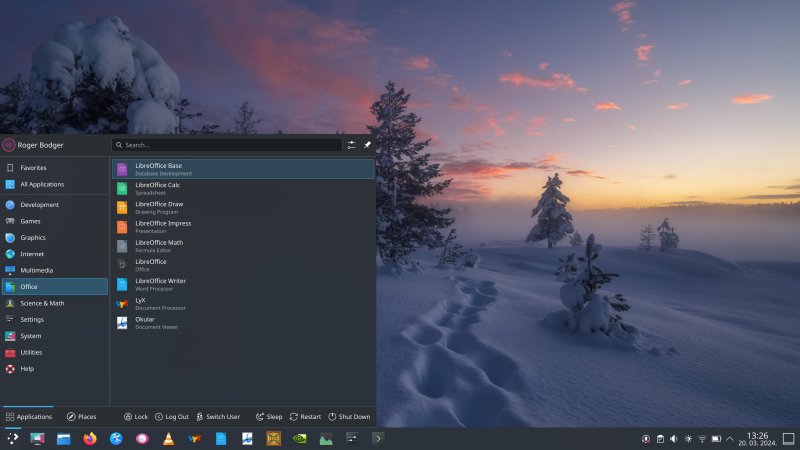Launch LibreOffice Draw
The width and height of the screenshot is (800, 450).
(243, 208)
